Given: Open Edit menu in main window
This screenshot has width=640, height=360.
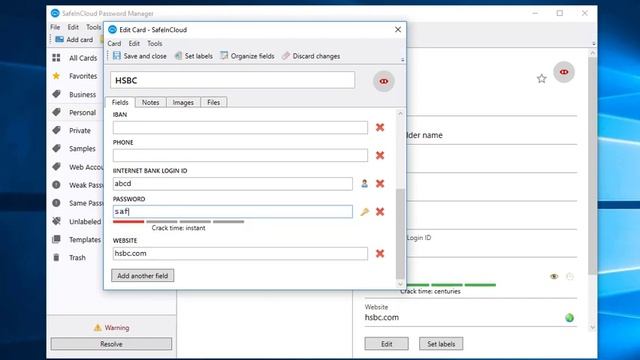Looking at the screenshot, I should point(73,27).
